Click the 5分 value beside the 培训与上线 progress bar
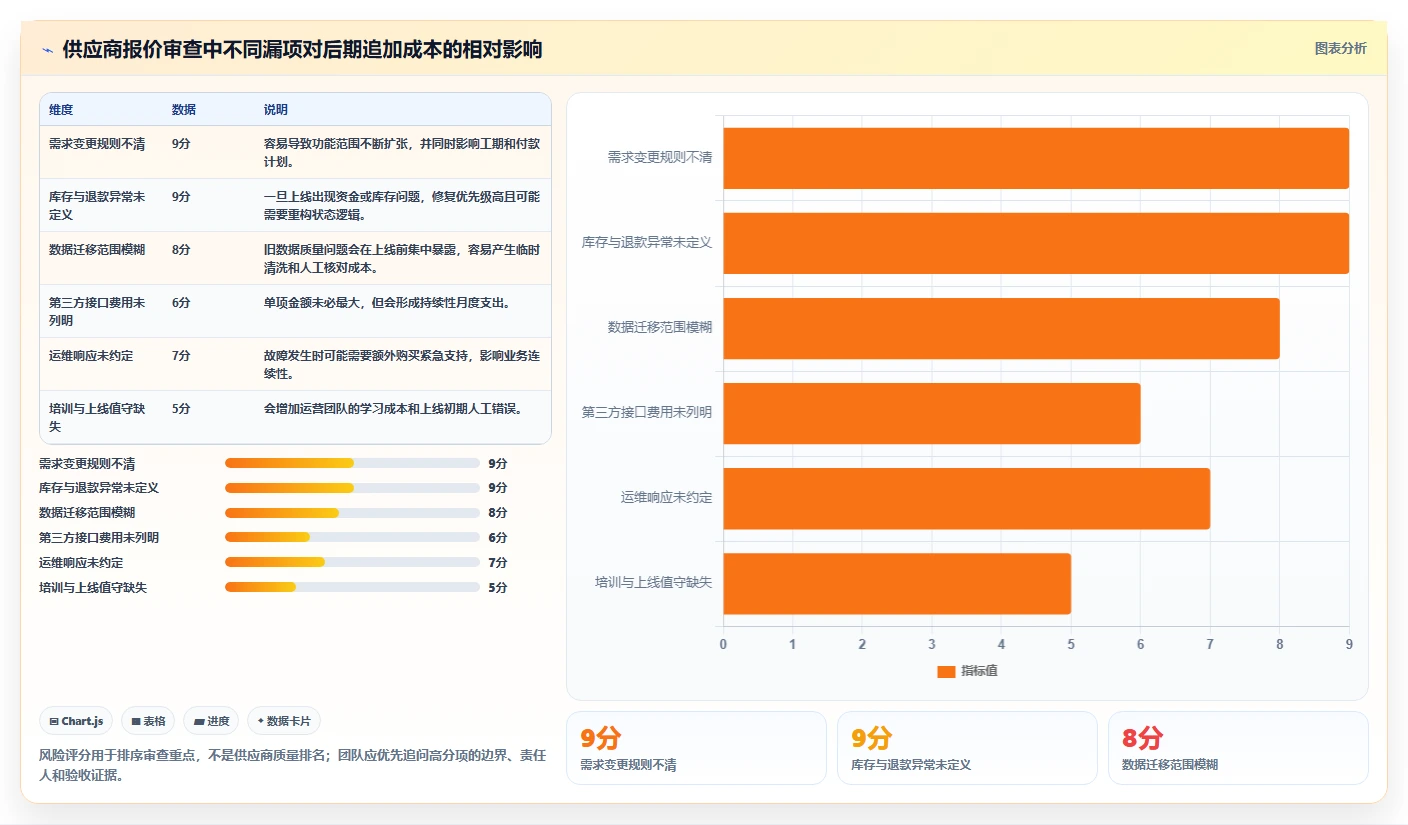The image size is (1408, 825). (x=498, y=588)
